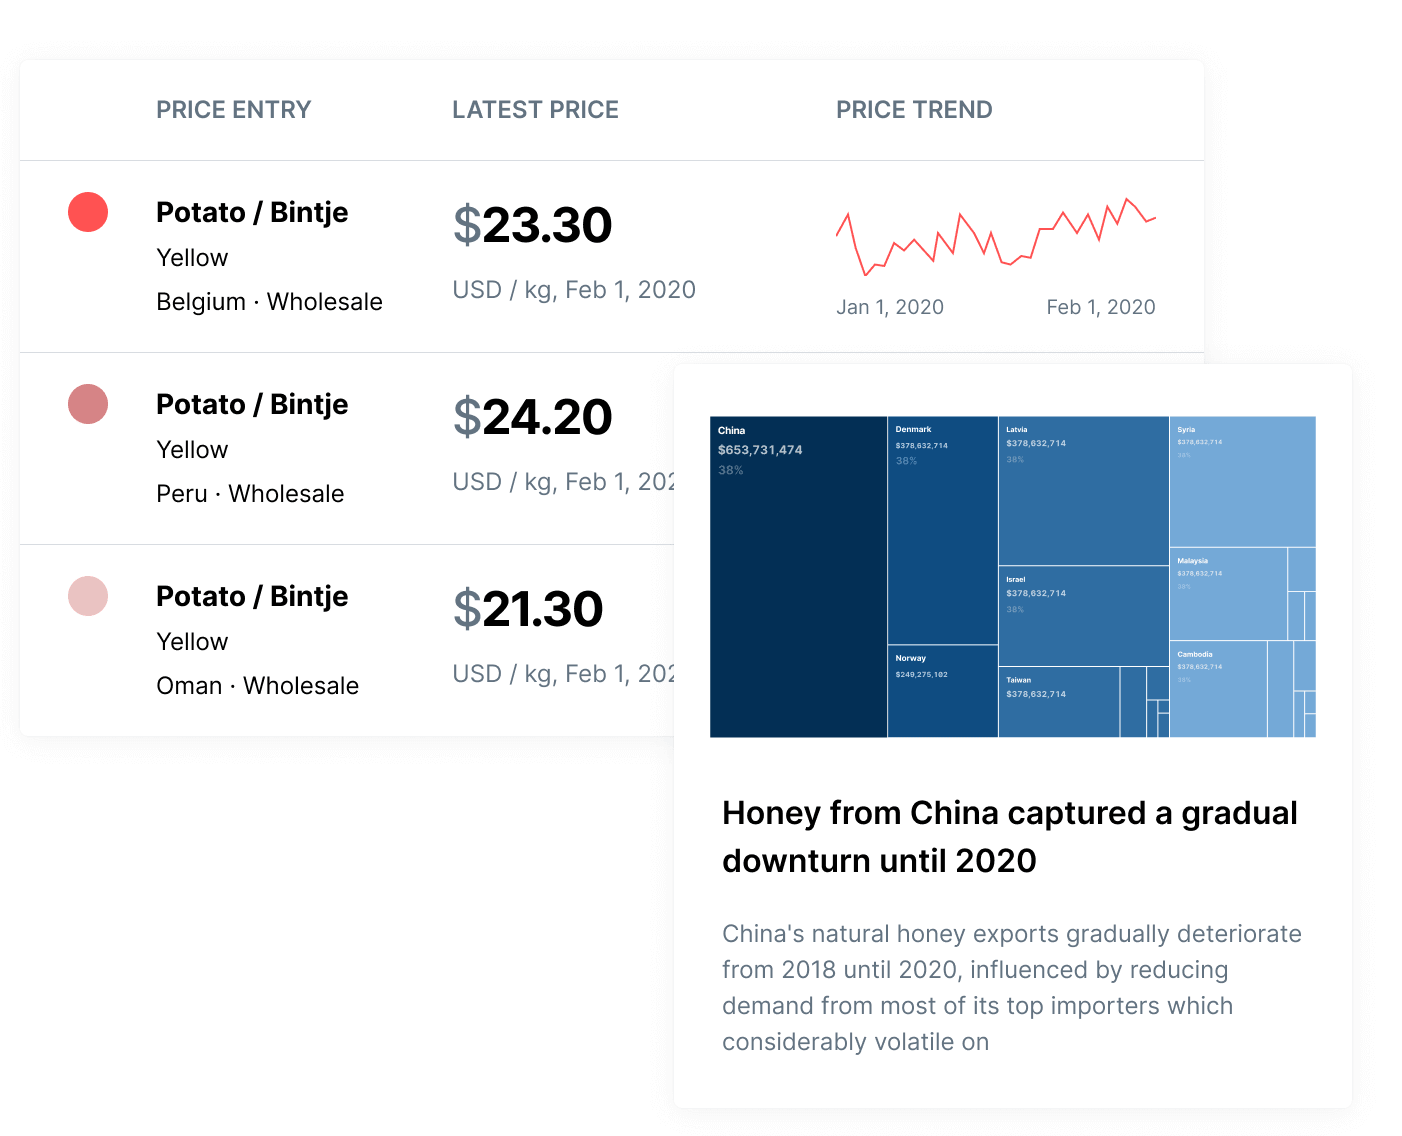Click the red dot beside Belgium potato entry
The height and width of the screenshot is (1136, 1402).
pyautogui.click(x=88, y=212)
